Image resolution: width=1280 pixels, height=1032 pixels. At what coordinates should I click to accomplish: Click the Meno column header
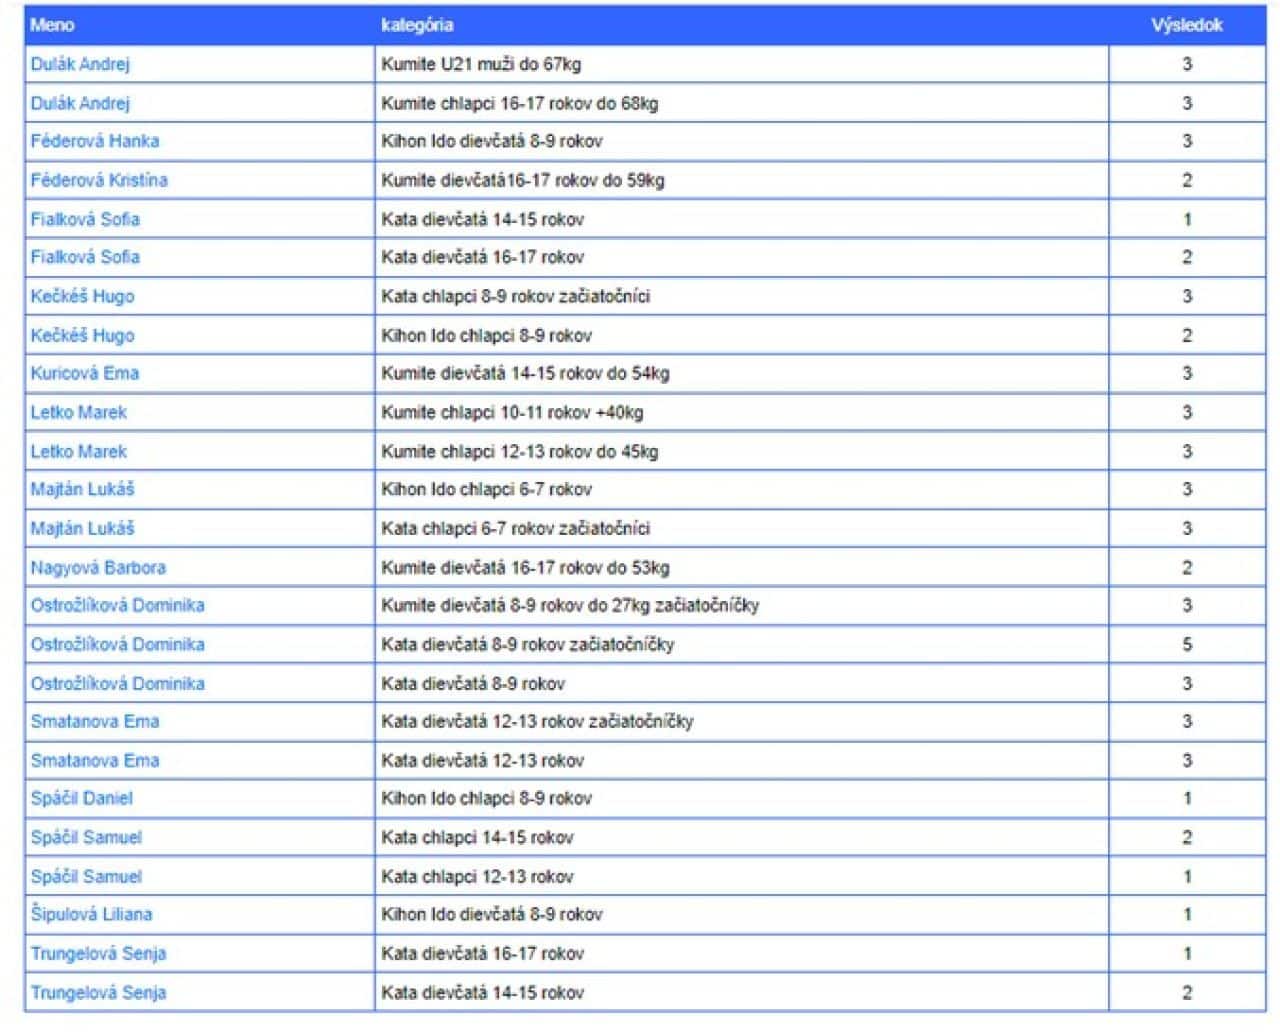coord(52,25)
